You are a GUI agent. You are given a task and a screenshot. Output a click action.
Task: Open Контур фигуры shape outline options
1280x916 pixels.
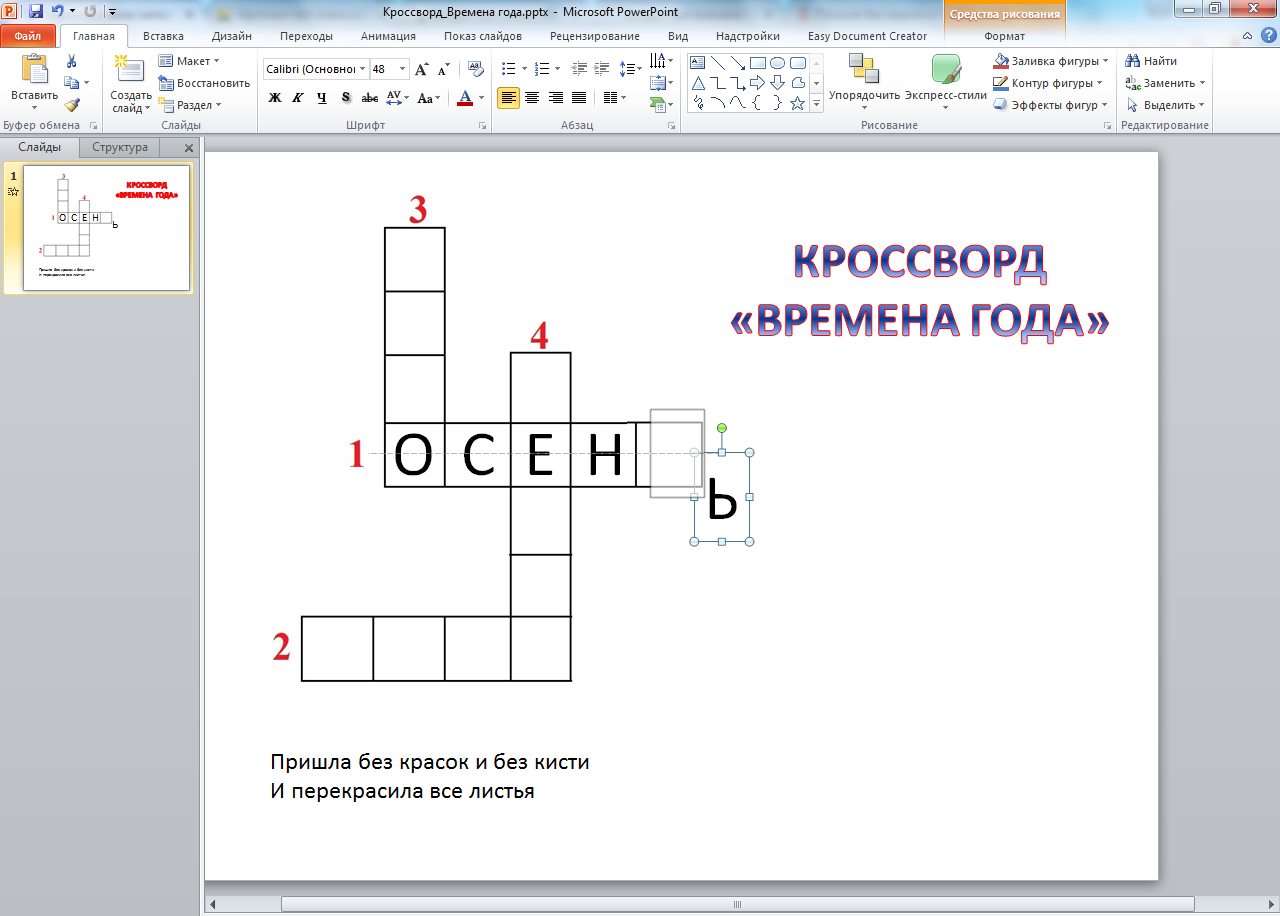point(1048,83)
